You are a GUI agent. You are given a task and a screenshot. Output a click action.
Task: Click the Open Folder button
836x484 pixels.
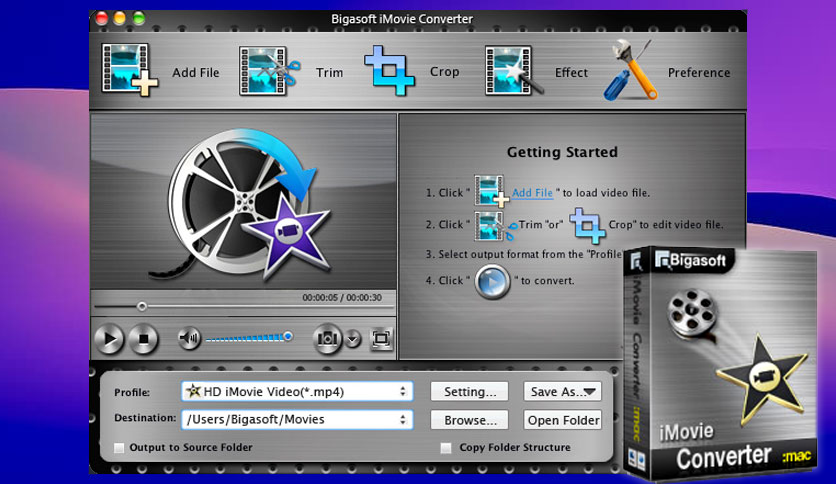pos(562,420)
